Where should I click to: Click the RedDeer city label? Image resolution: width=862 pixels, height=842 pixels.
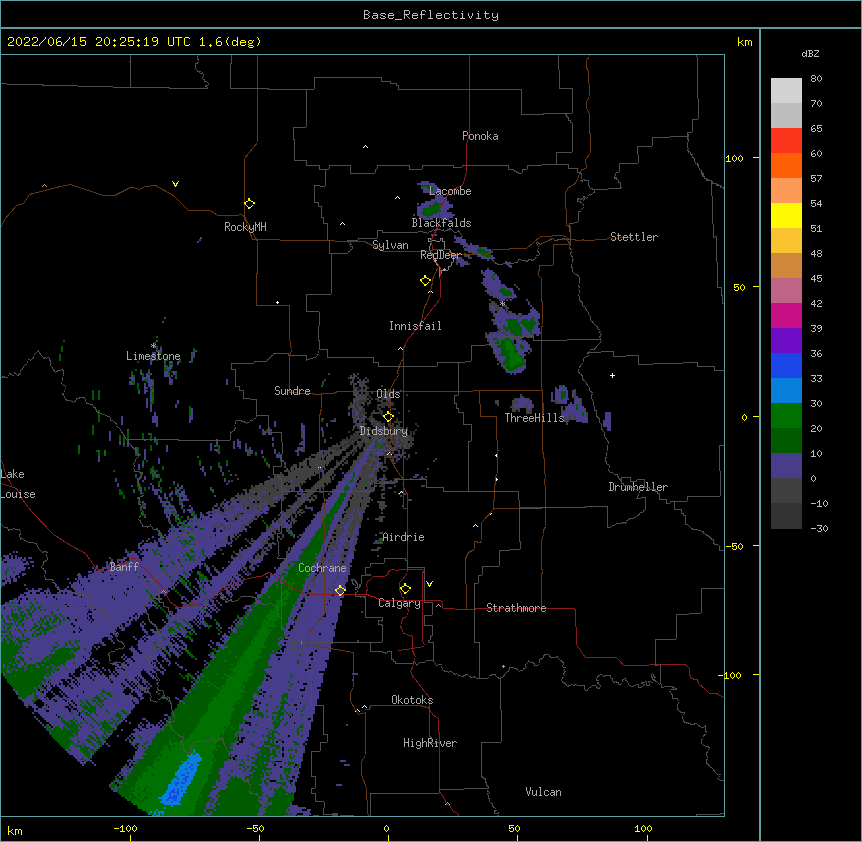[440, 255]
